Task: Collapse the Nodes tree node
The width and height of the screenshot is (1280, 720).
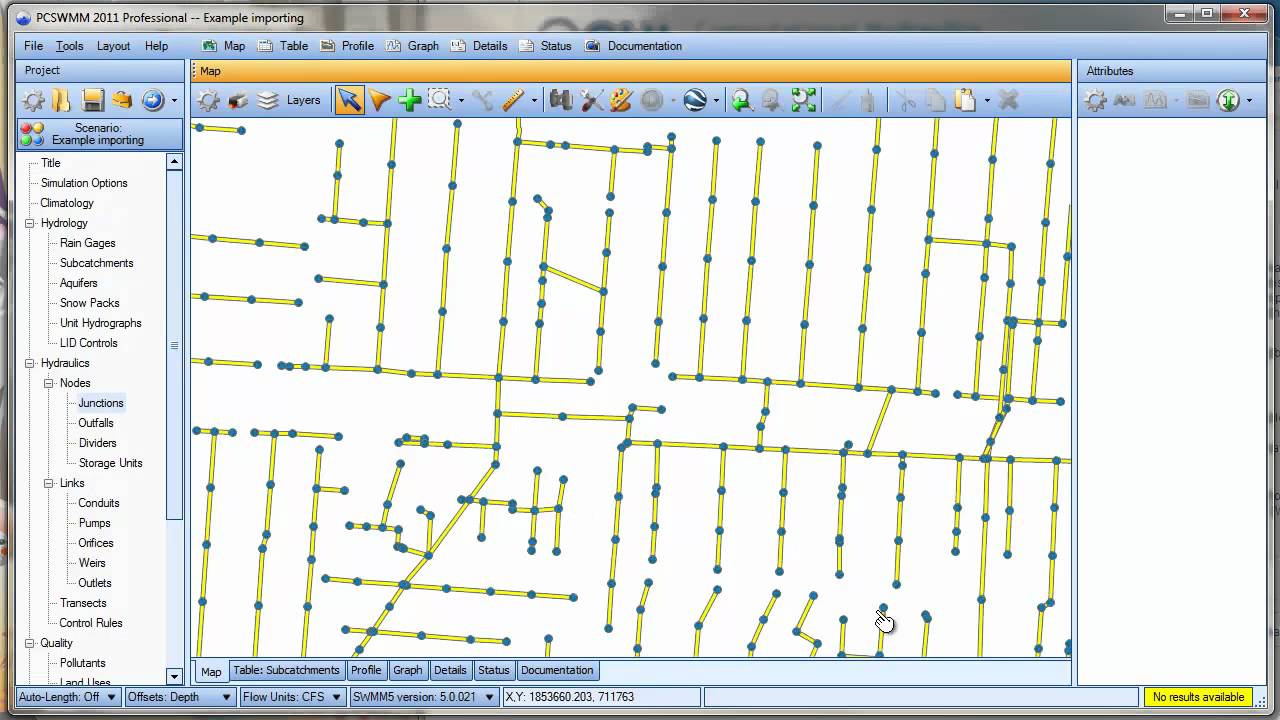Action: (49, 383)
